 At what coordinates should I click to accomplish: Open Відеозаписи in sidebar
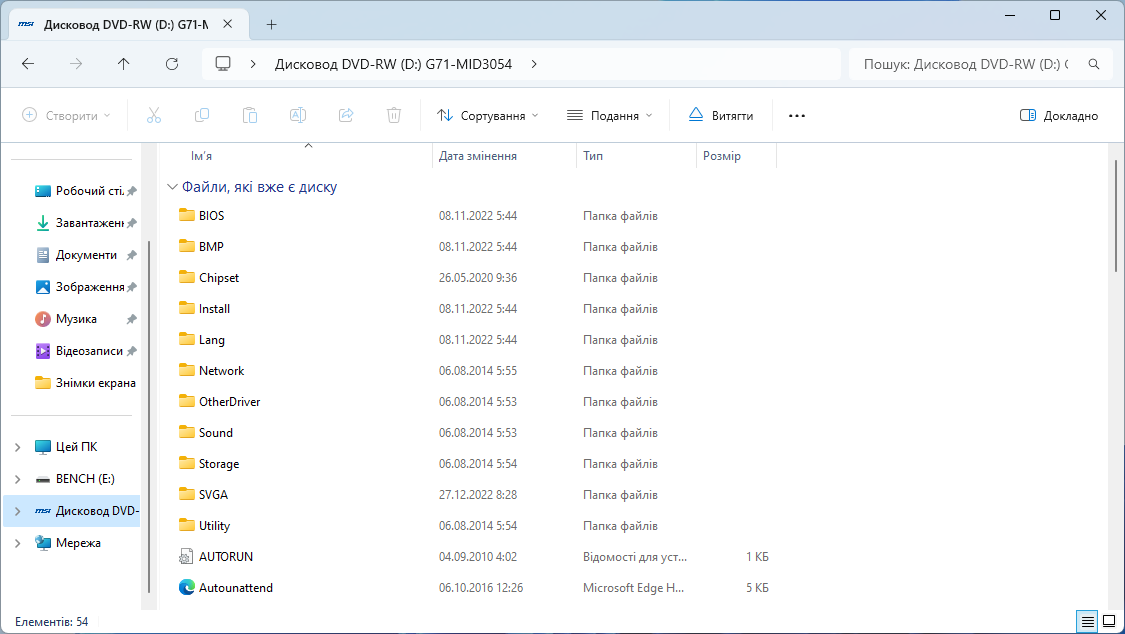85,351
